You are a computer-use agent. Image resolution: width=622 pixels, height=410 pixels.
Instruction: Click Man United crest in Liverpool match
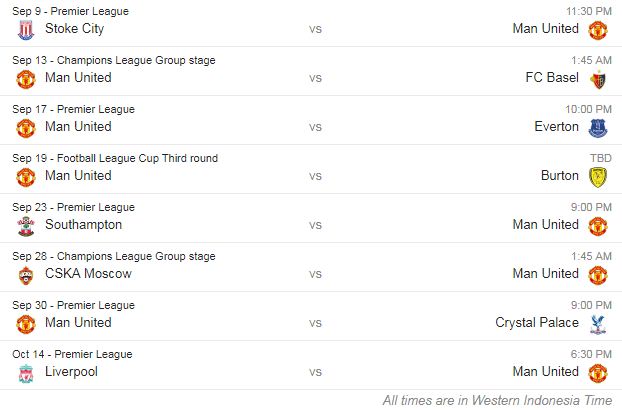coord(598,373)
